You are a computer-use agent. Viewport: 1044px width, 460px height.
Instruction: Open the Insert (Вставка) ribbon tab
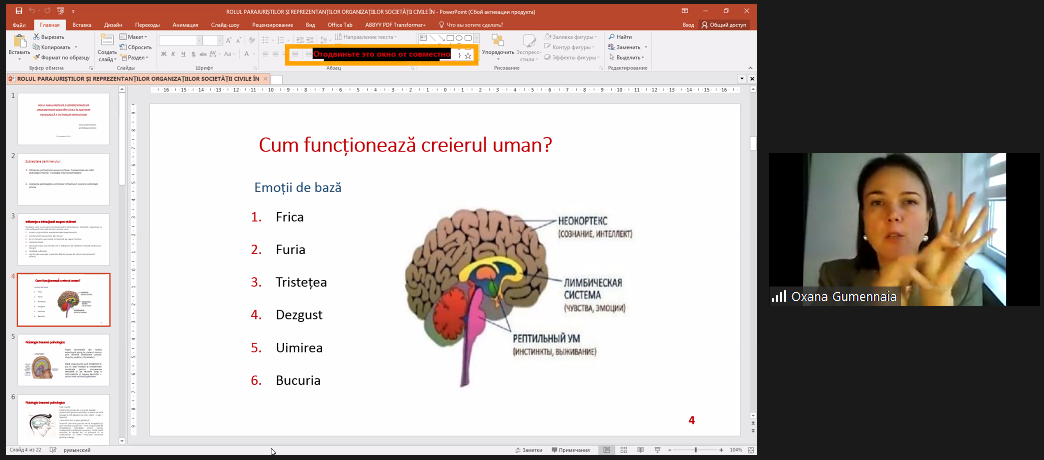point(81,23)
